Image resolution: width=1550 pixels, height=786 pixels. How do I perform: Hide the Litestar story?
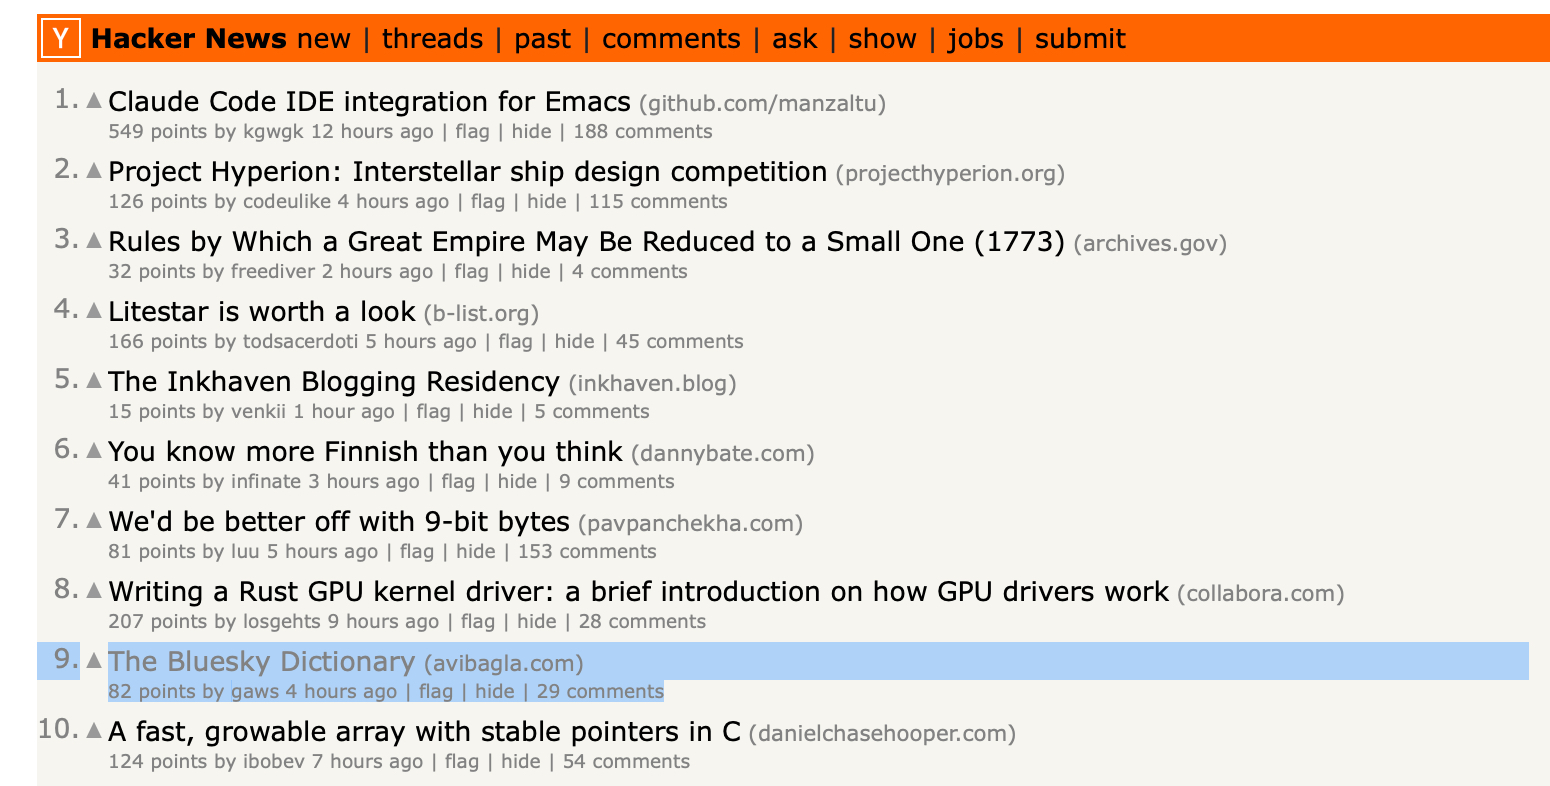point(574,342)
